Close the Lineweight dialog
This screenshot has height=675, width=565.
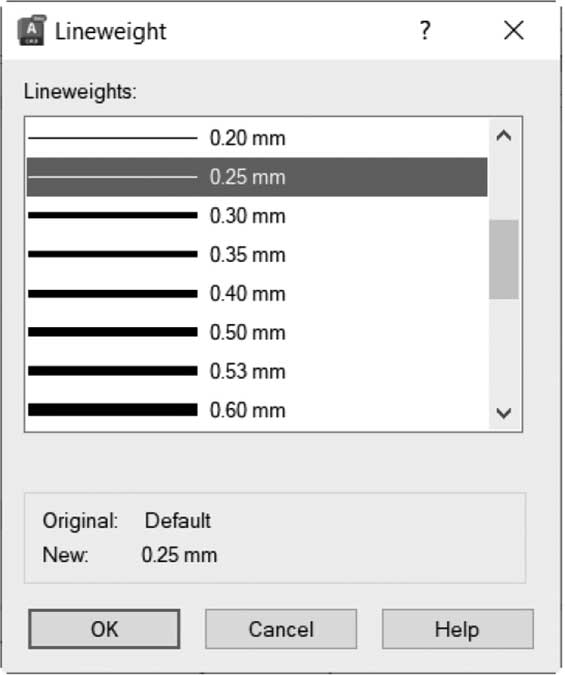514,31
